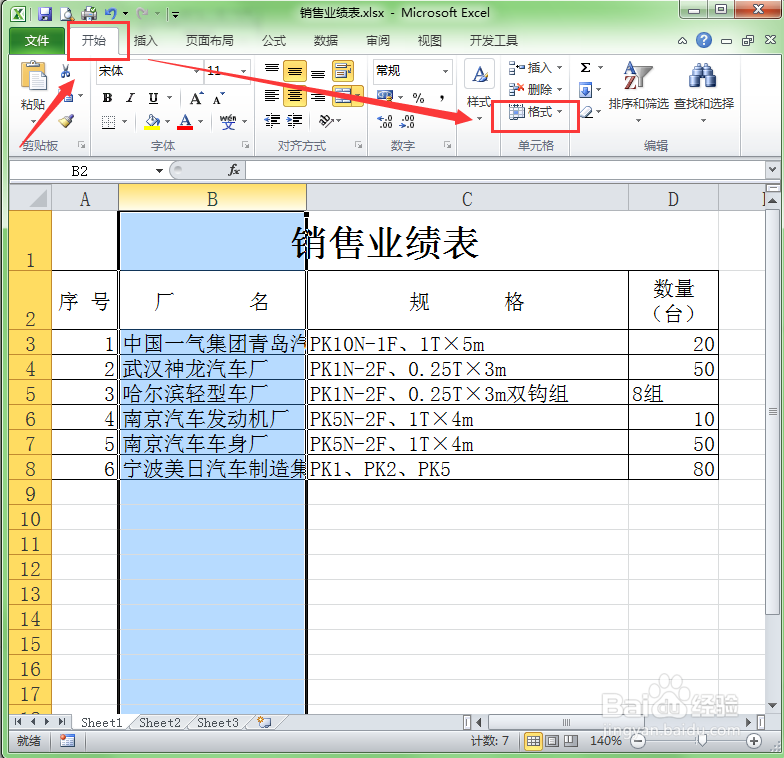The width and height of the screenshot is (784, 758).
Task: Increase font size with the large A
Action: [x=196, y=98]
